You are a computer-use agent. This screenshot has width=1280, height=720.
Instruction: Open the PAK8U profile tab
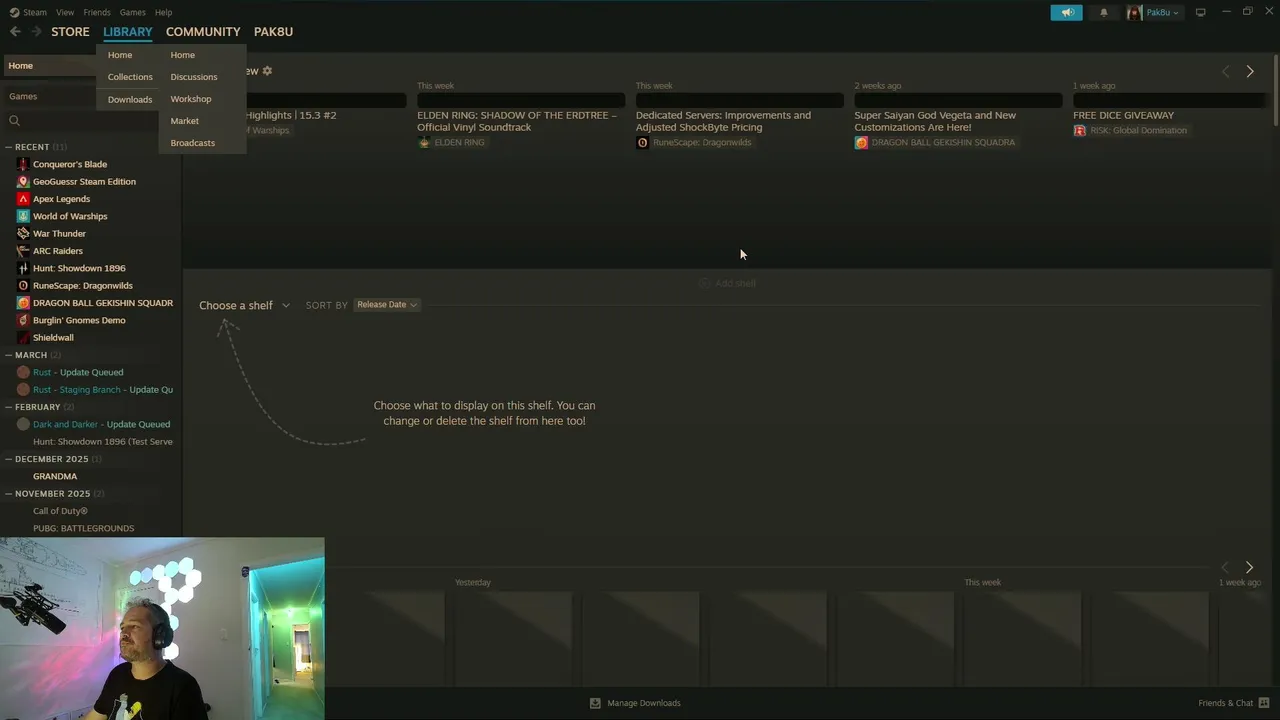pos(273,32)
